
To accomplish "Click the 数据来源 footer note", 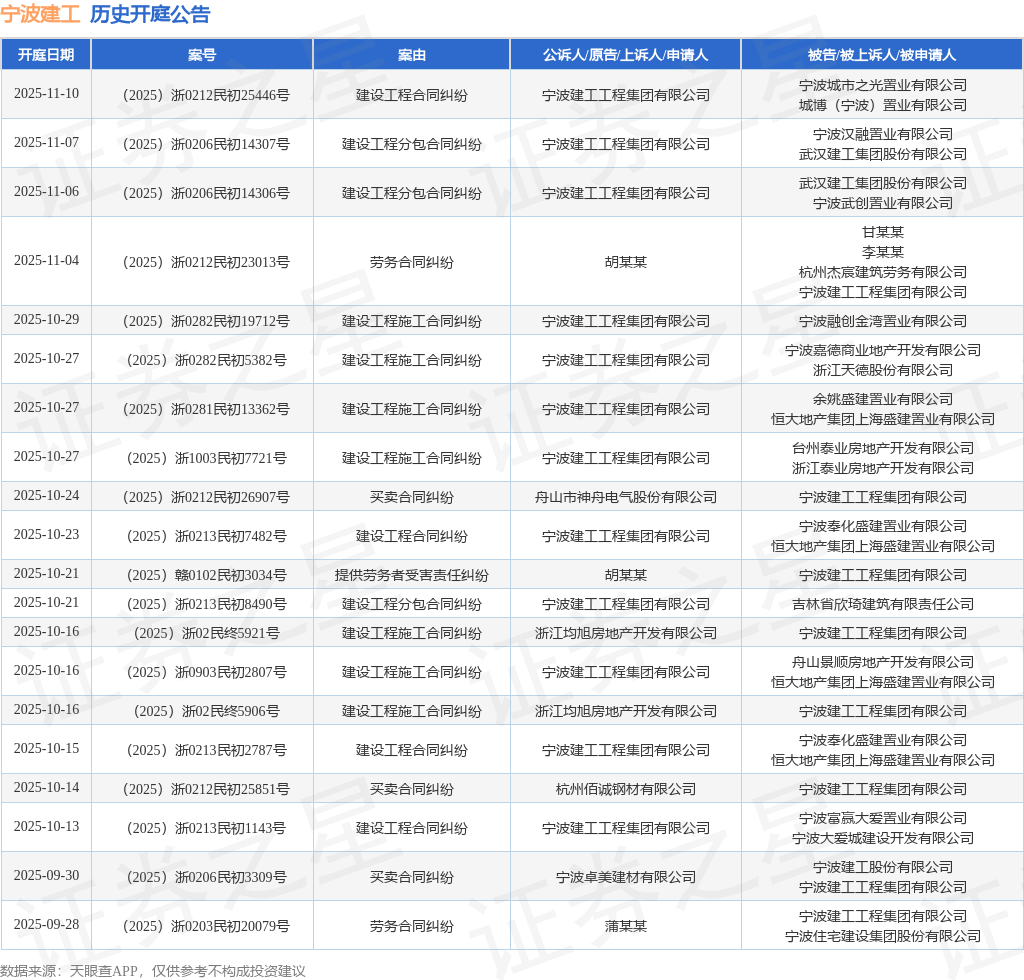I will pyautogui.click(x=153, y=972).
